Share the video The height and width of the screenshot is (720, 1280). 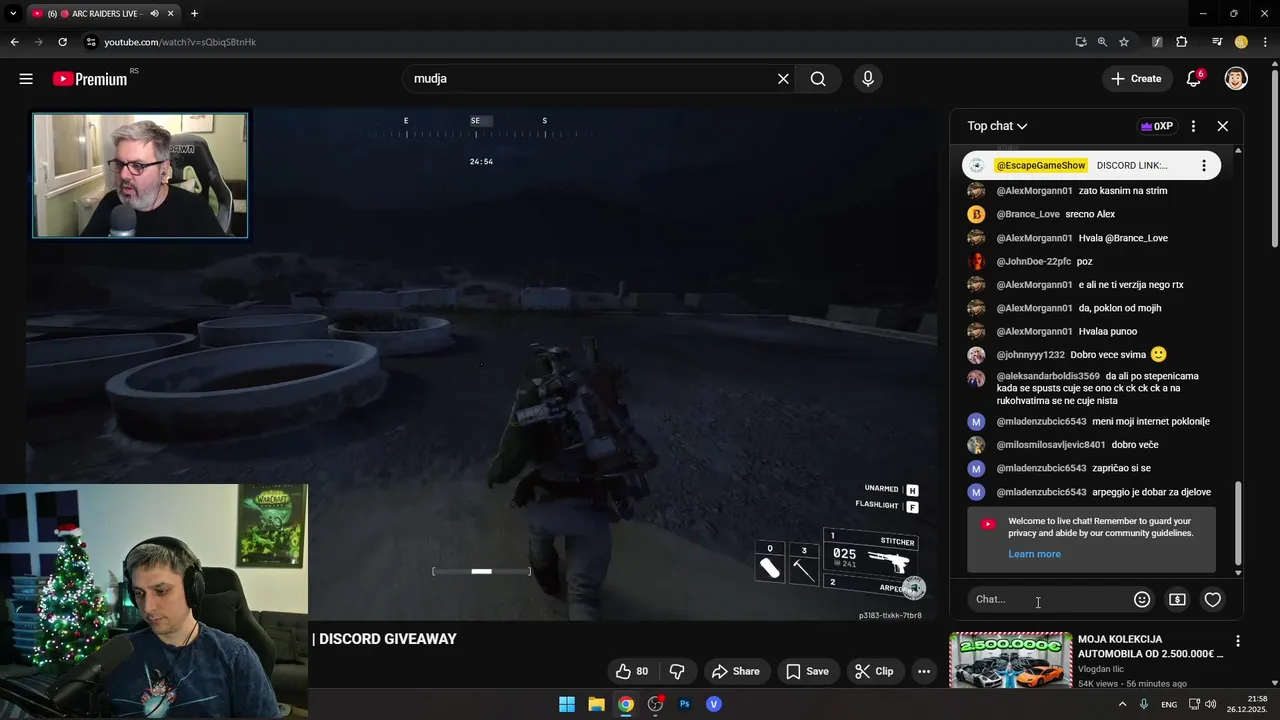point(735,671)
